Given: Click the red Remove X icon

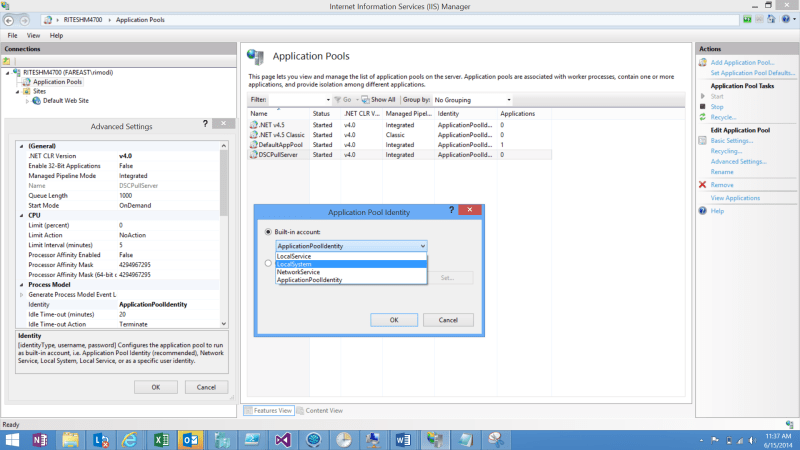Looking at the screenshot, I should (x=703, y=185).
